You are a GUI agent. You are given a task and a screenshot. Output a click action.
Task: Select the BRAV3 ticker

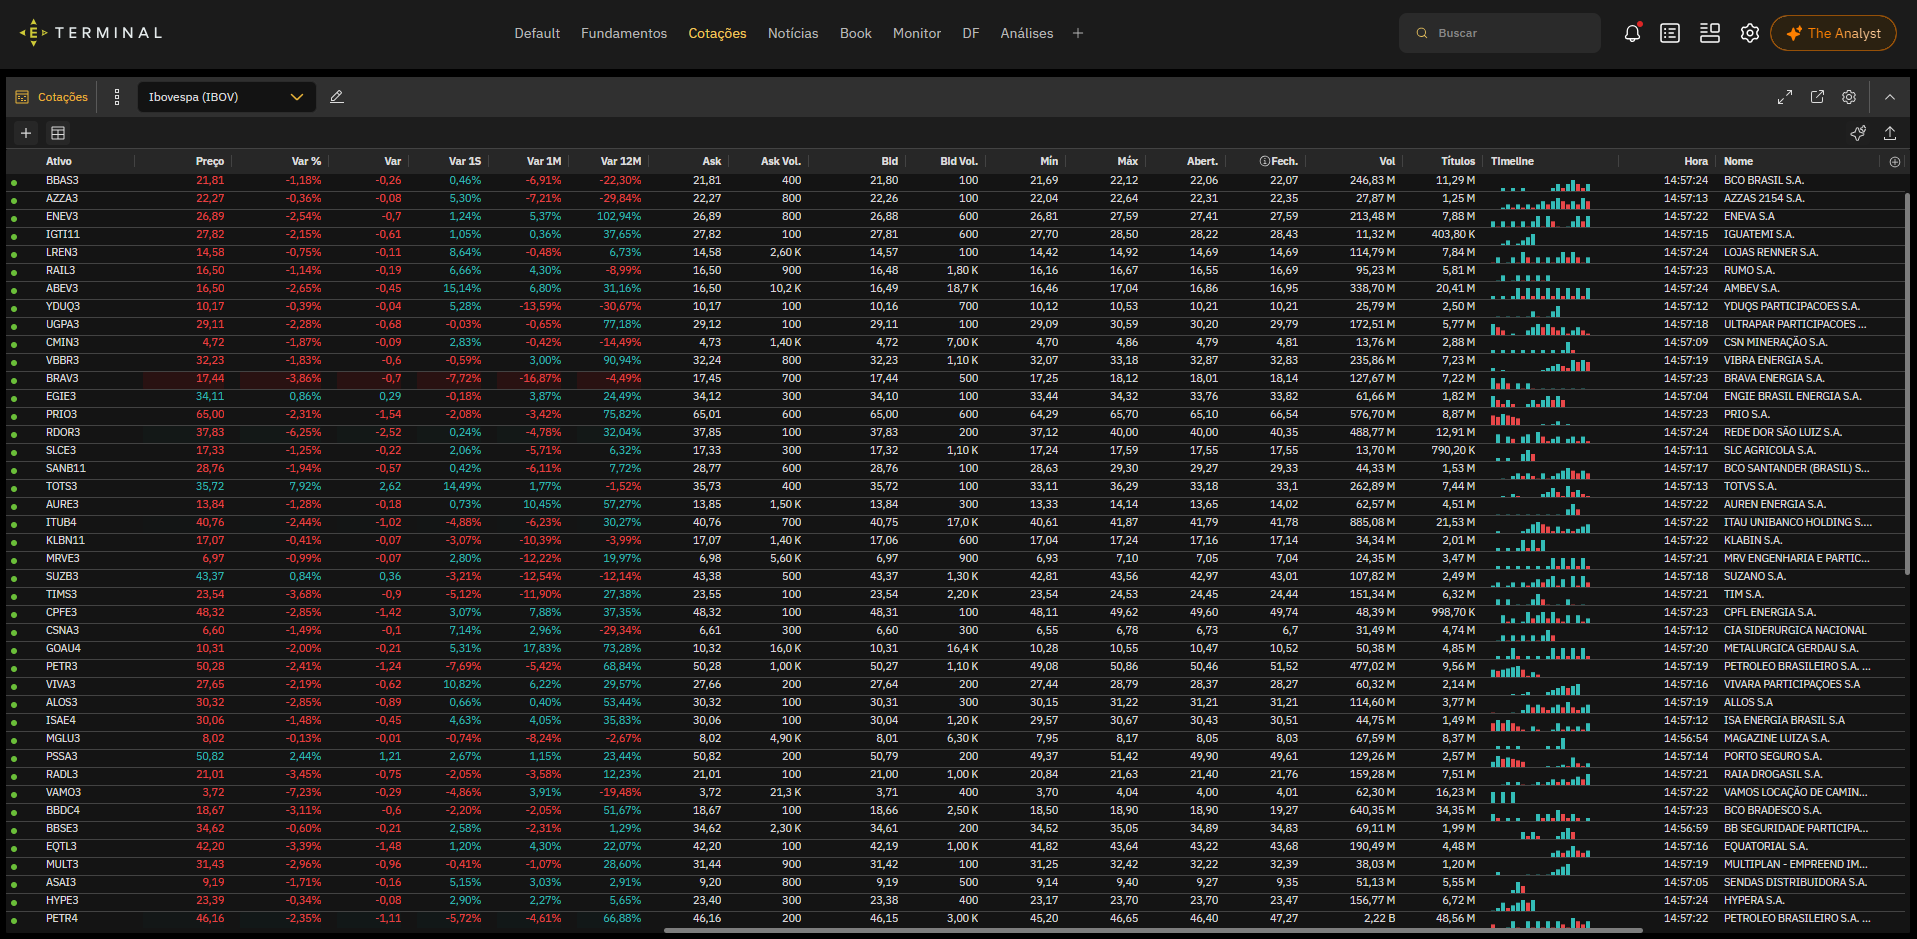coord(61,379)
